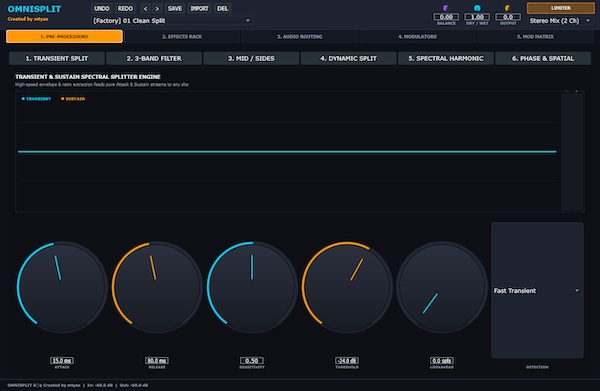The height and width of the screenshot is (391, 600).
Task: Click the Output value field 0.0
Action: coord(508,17)
